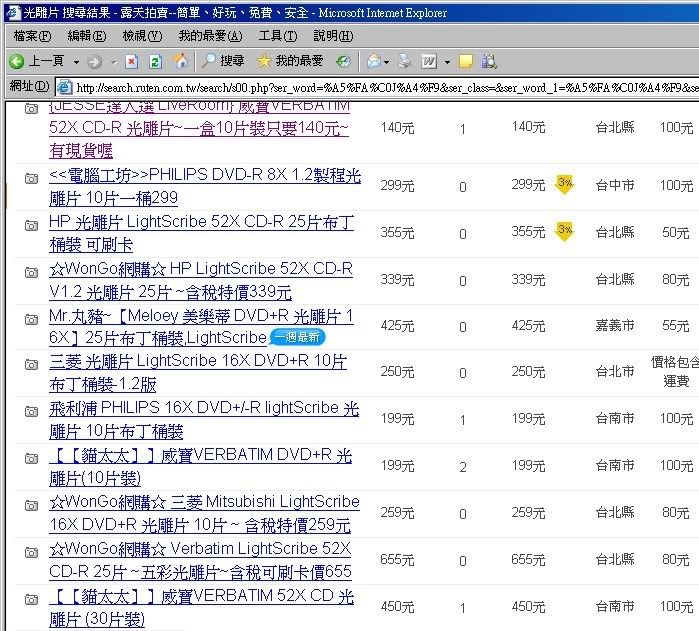699x631 pixels.
Task: Open the 我的最愛(A) menu
Action: 210,36
